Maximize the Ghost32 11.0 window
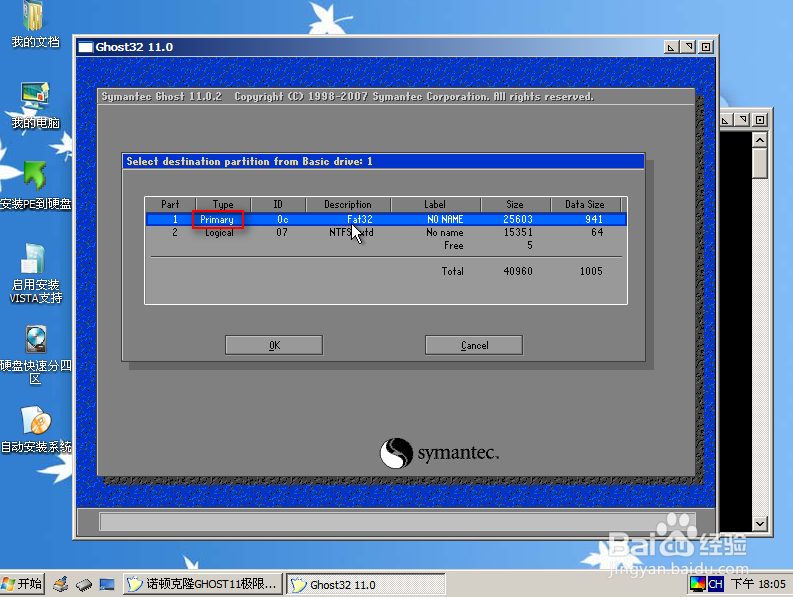Screen dimensions: 793x597 pyautogui.click(x=688, y=47)
